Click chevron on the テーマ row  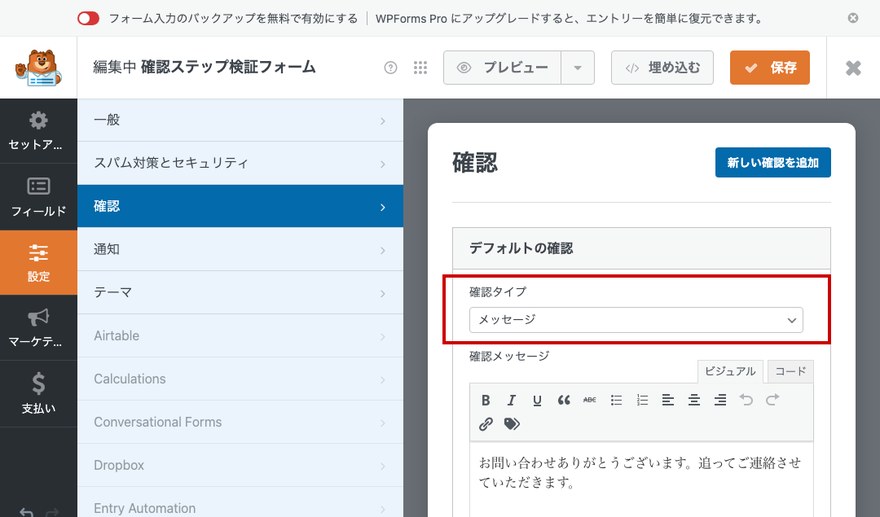tap(383, 294)
